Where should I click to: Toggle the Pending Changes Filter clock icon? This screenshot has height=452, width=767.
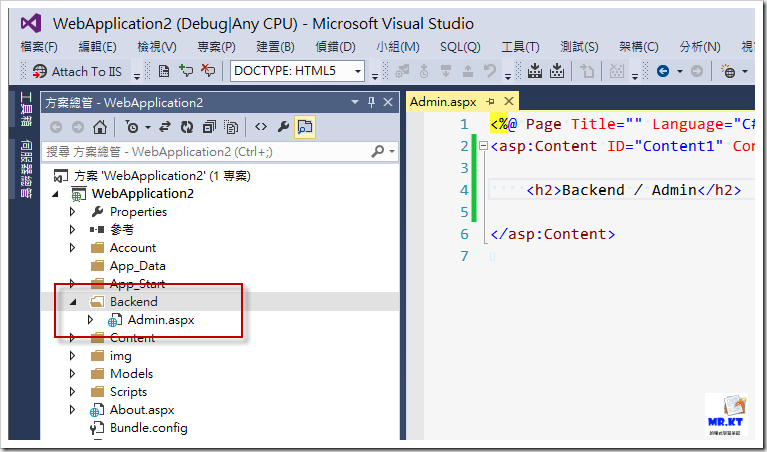(x=132, y=127)
